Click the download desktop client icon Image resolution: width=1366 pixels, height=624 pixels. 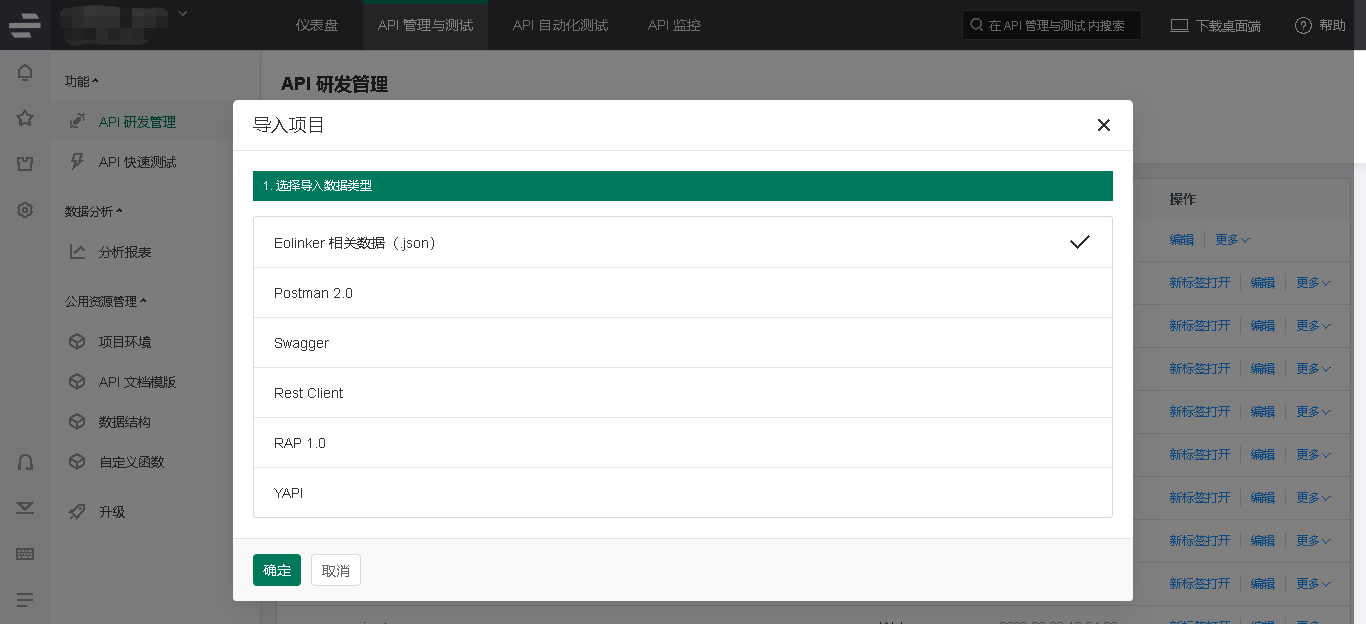(x=1179, y=25)
